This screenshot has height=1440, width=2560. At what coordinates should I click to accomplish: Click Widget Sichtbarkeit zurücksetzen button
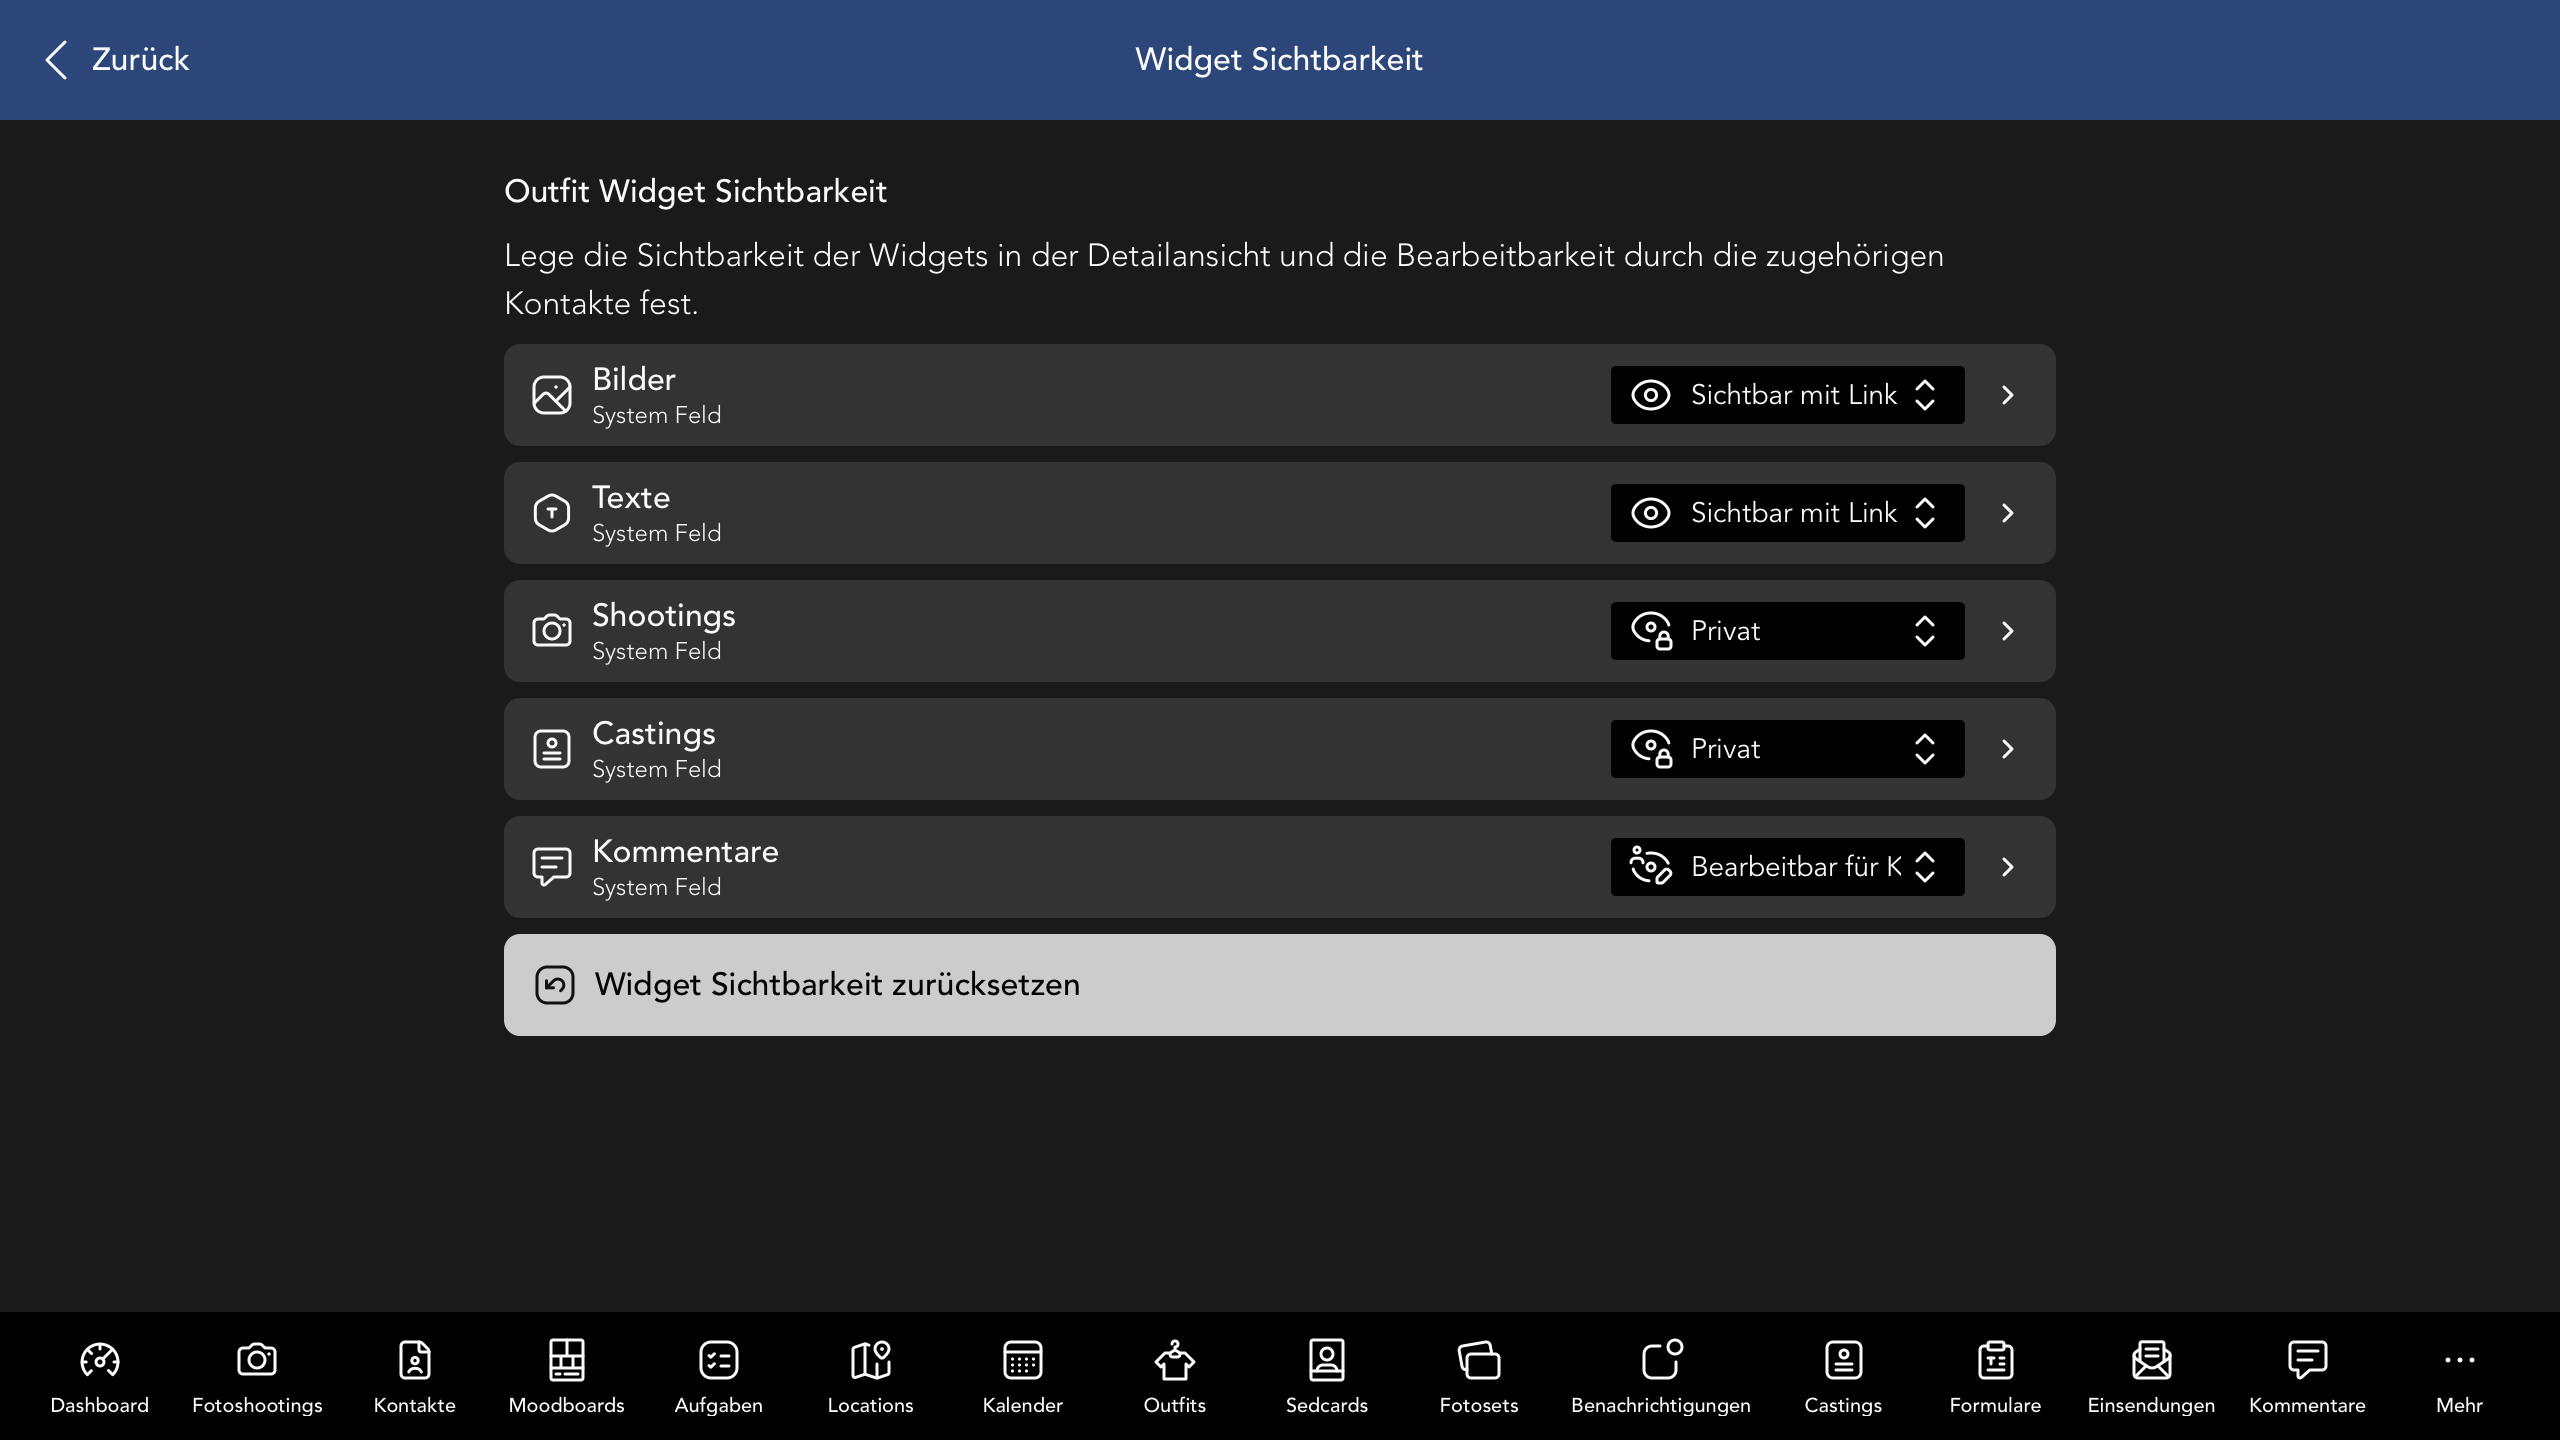click(1279, 985)
